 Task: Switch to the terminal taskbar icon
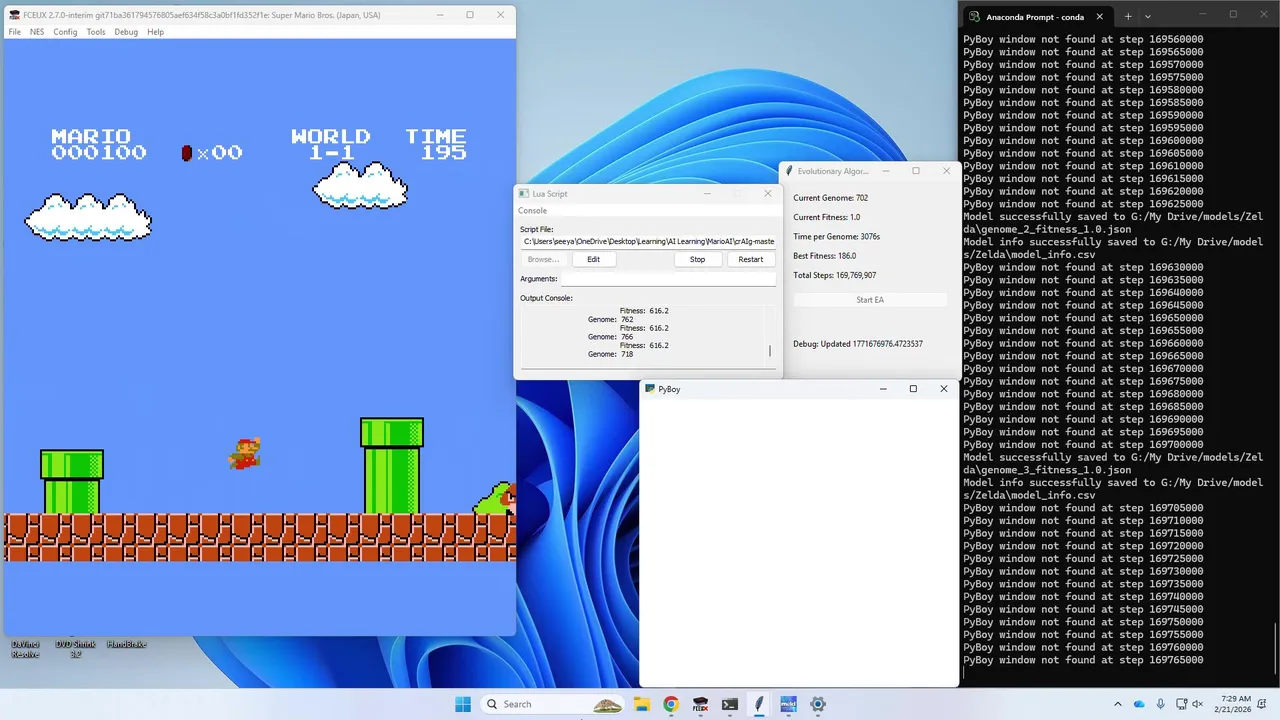tap(730, 704)
